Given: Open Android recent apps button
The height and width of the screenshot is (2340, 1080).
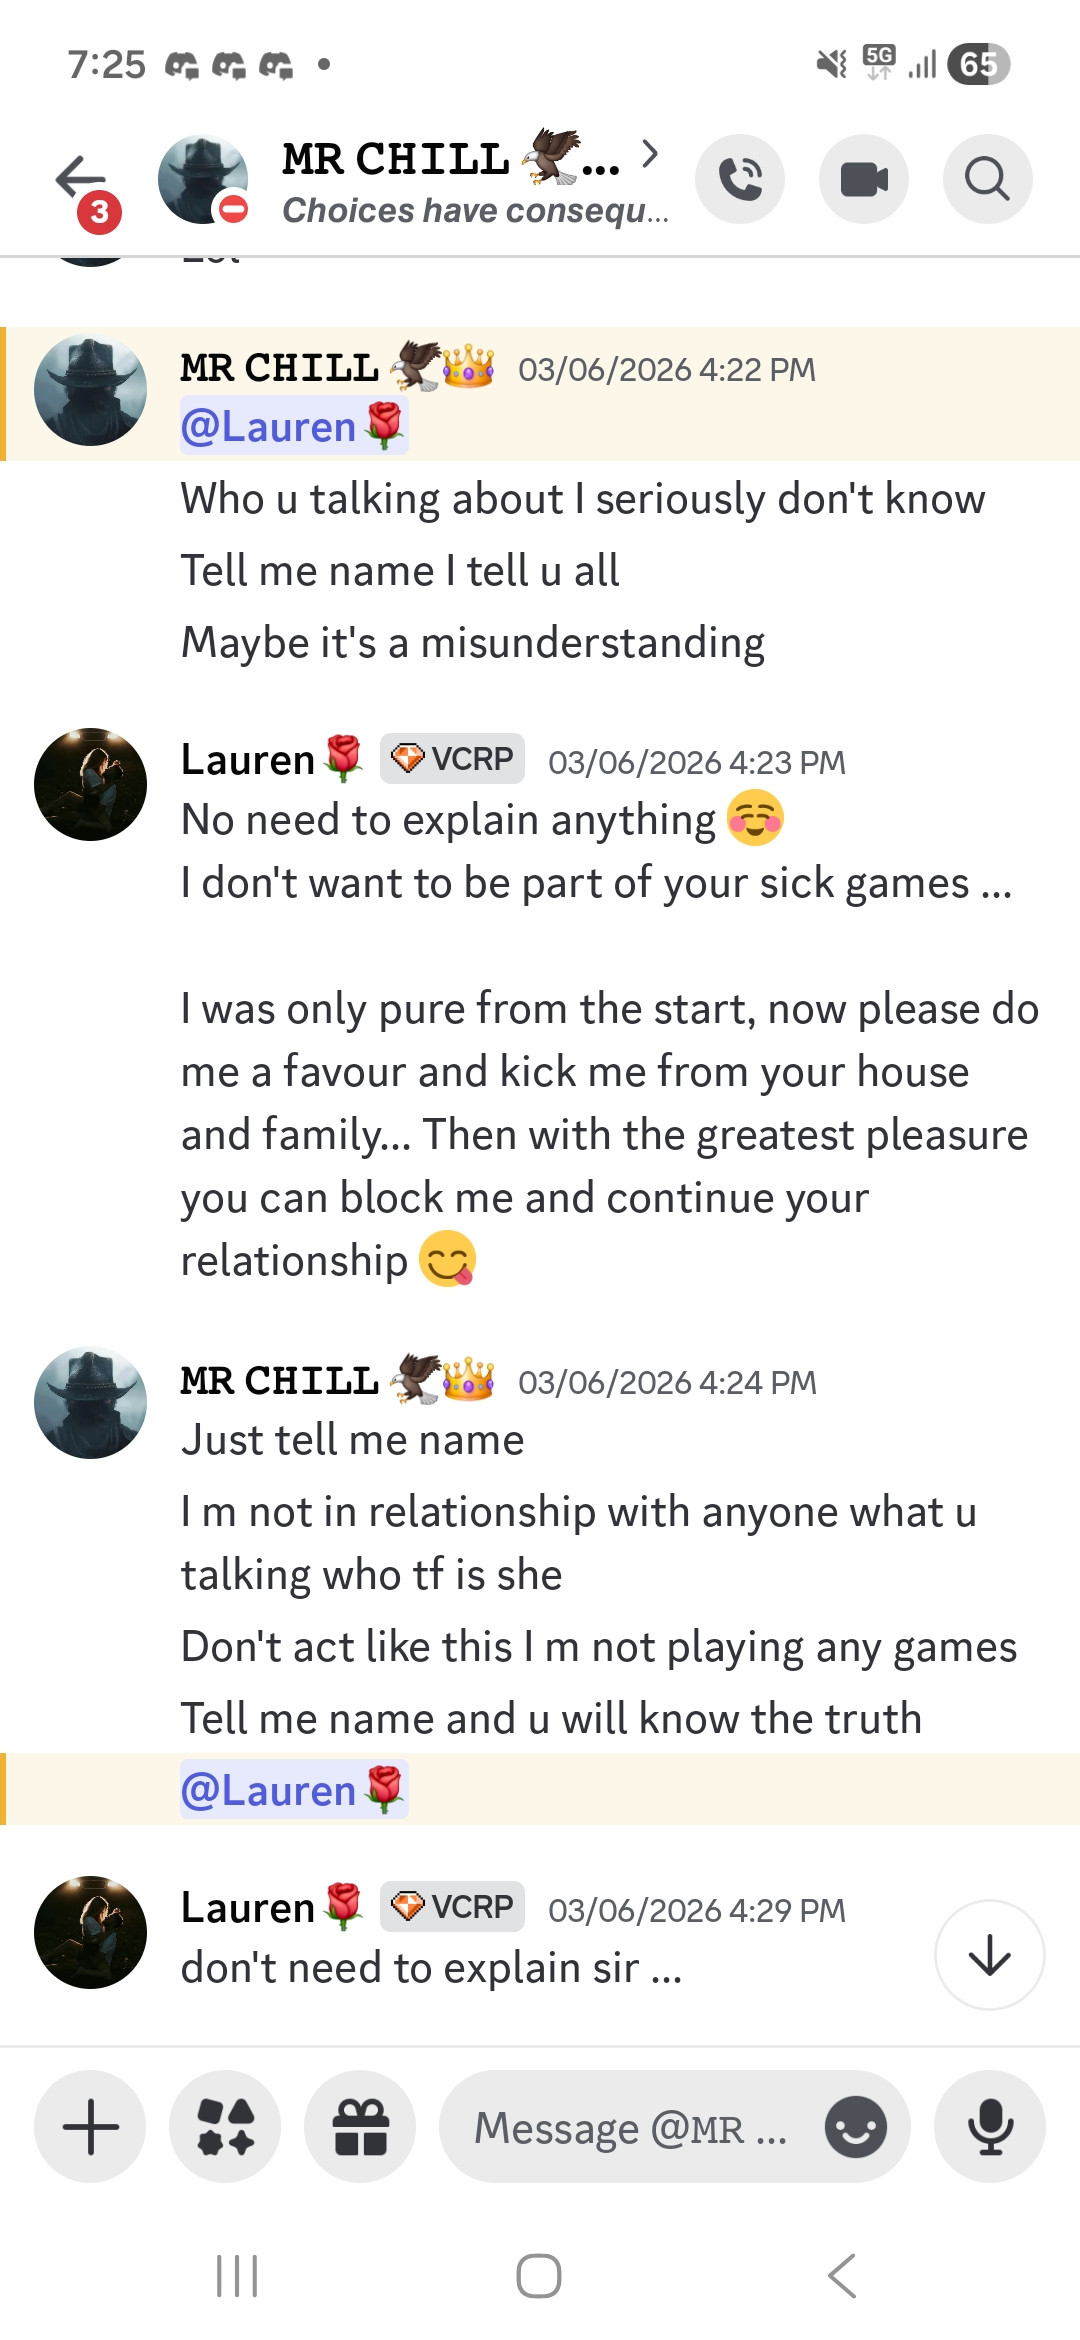Looking at the screenshot, I should point(237,2276).
